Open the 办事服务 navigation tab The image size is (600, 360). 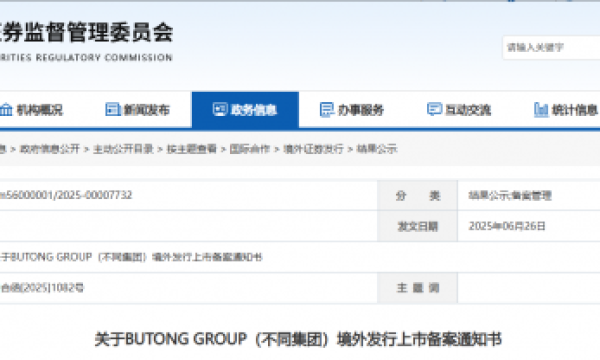[352, 110]
